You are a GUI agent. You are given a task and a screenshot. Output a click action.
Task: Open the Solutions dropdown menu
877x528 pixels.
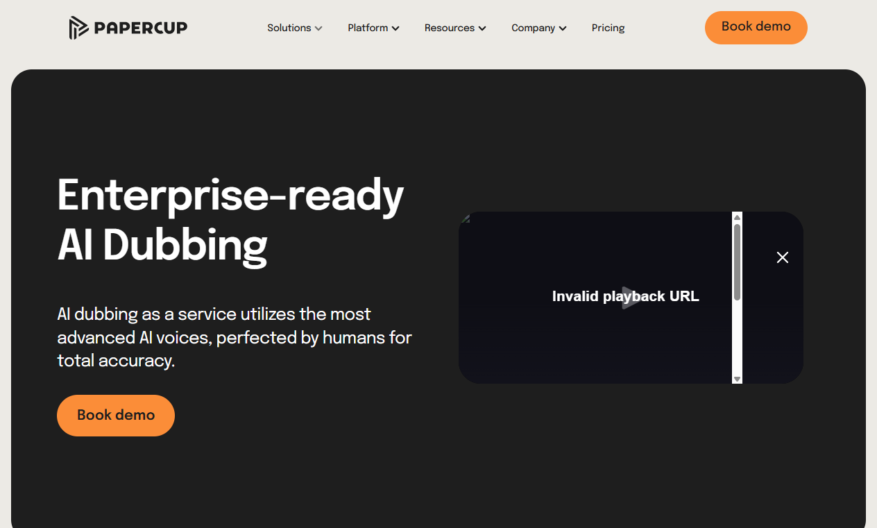point(294,28)
